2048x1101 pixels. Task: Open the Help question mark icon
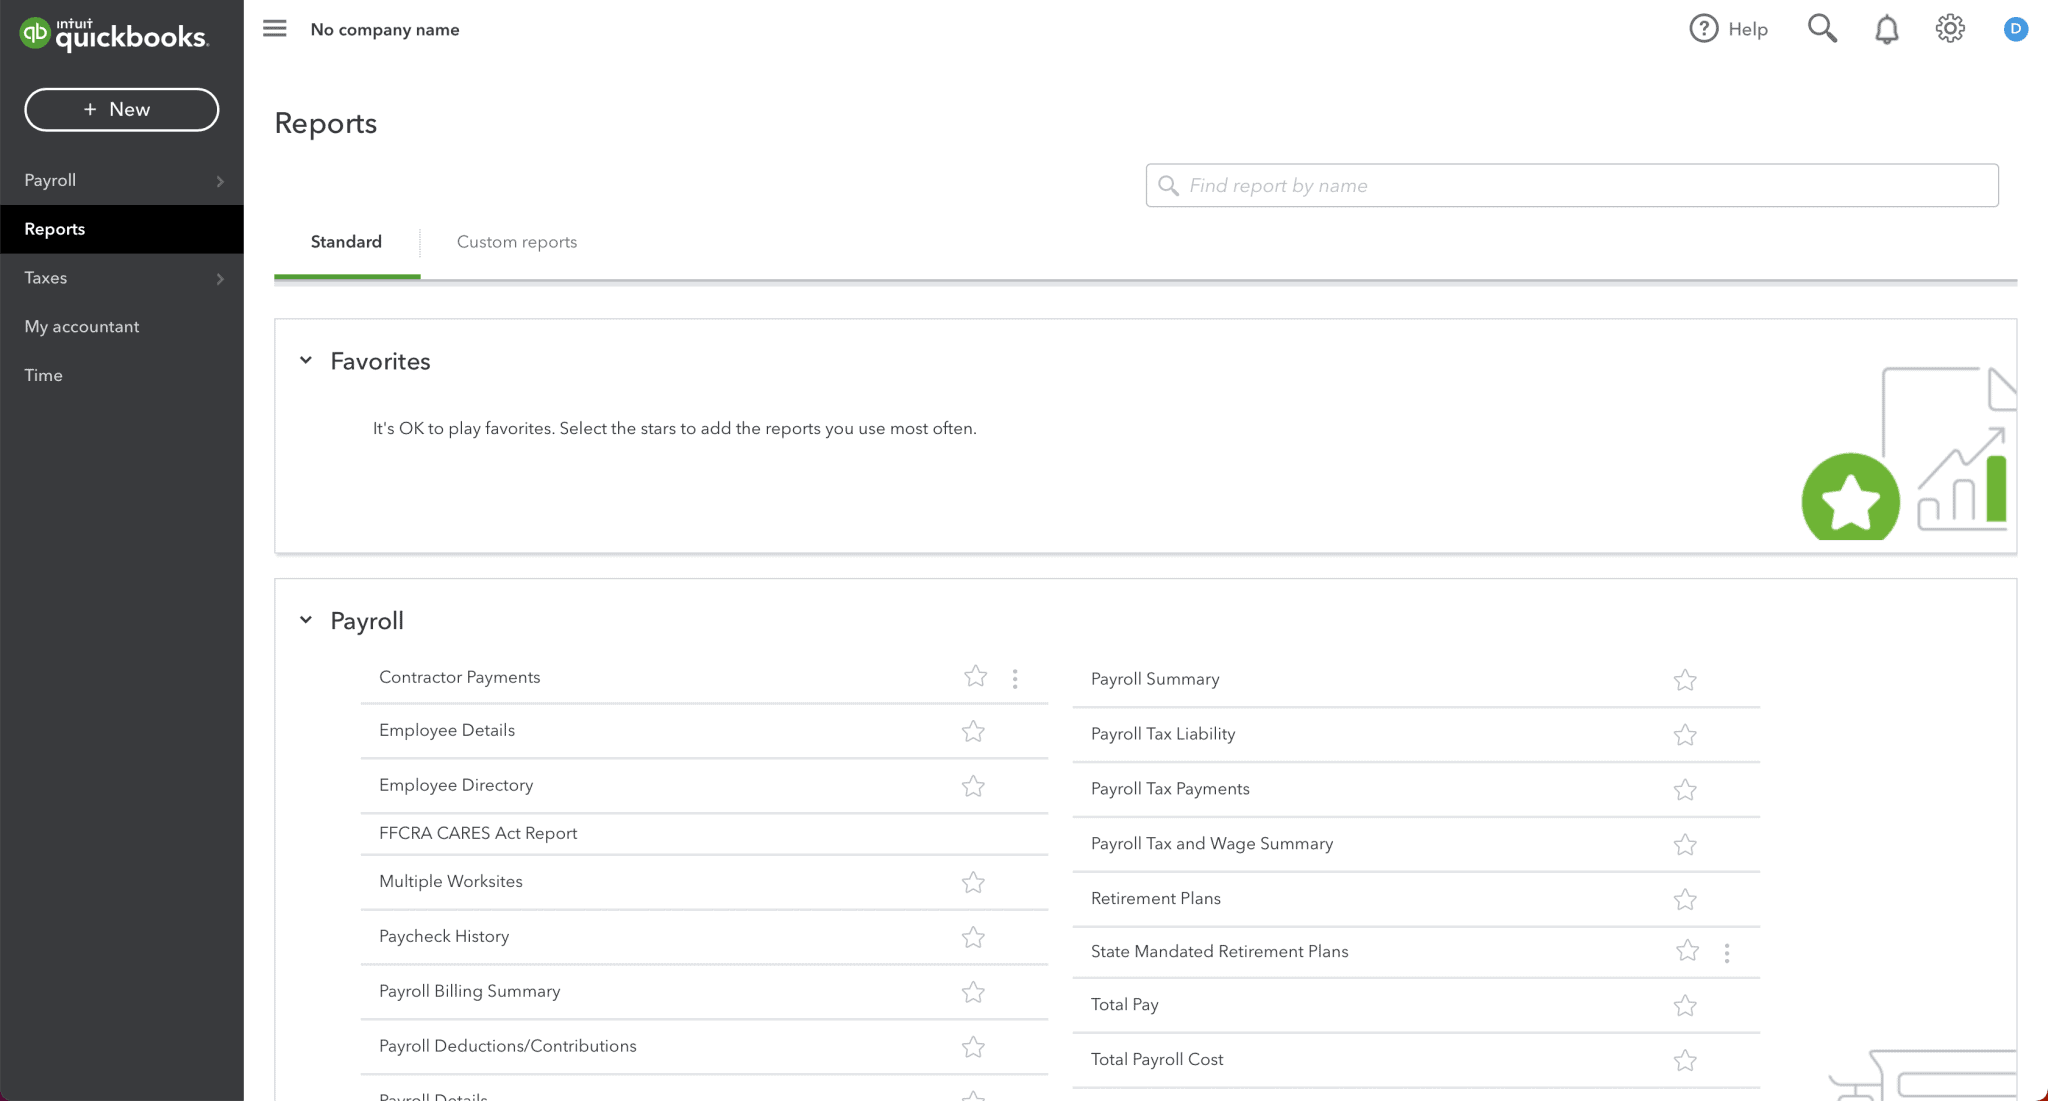pos(1704,29)
